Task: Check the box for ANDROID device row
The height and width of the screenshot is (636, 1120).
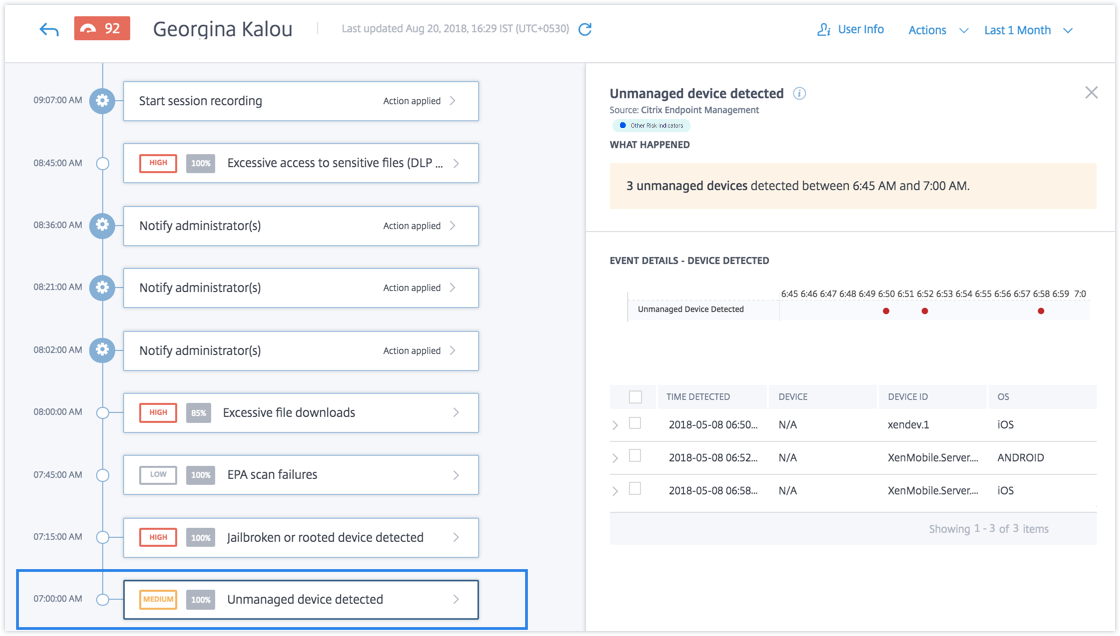Action: [635, 456]
